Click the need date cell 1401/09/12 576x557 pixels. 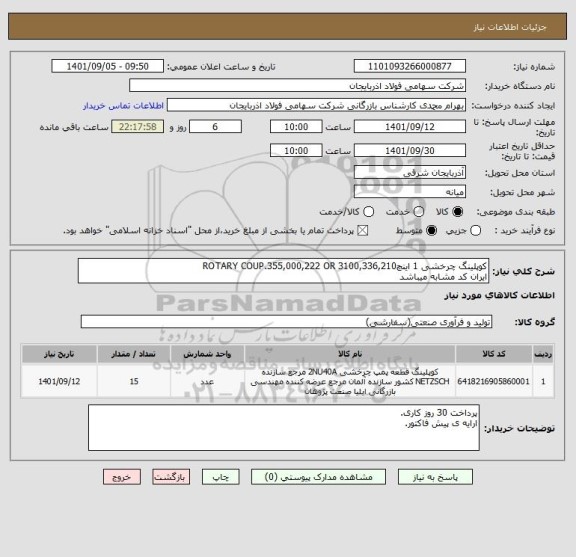[59, 382]
